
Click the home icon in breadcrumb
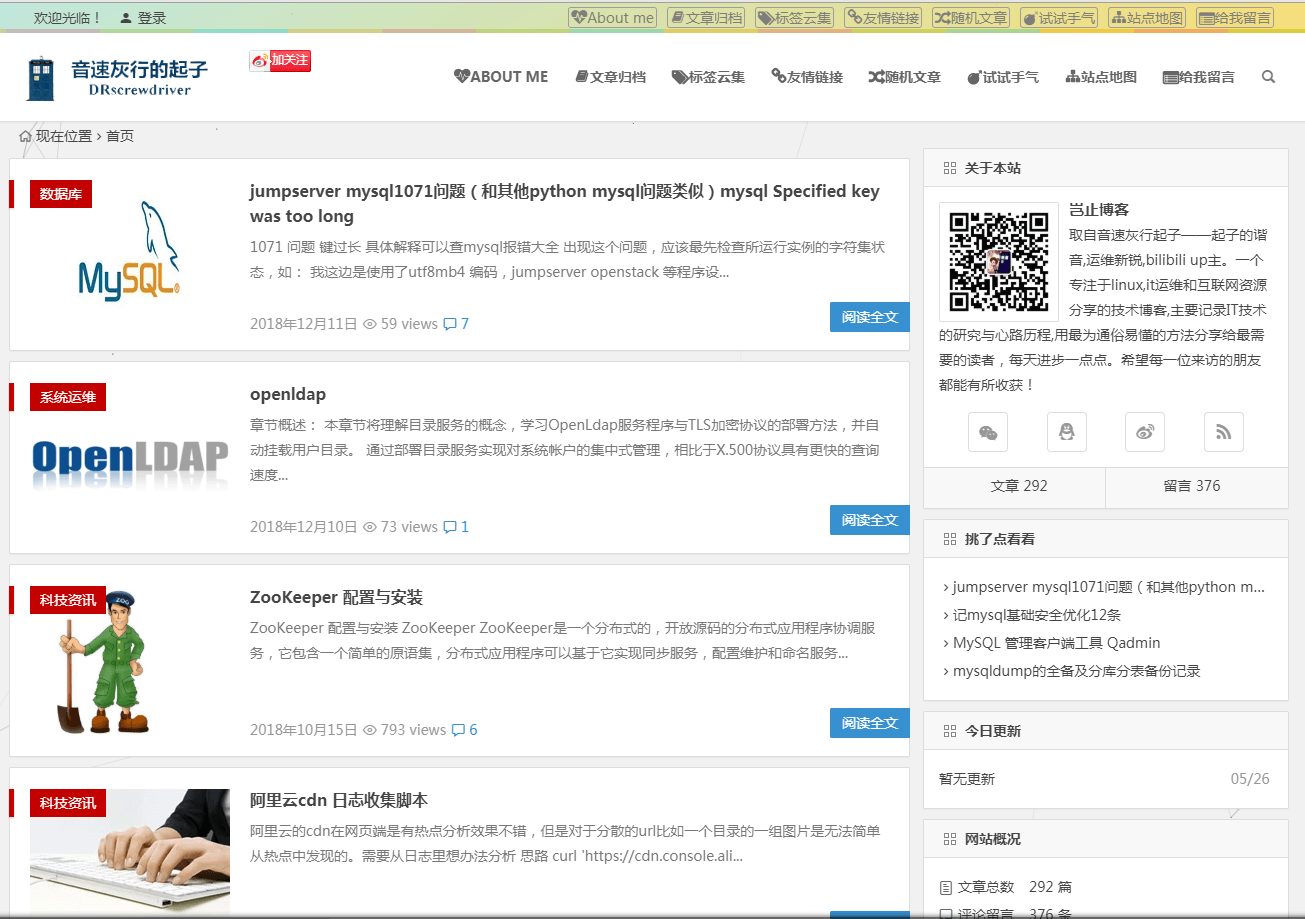point(25,136)
